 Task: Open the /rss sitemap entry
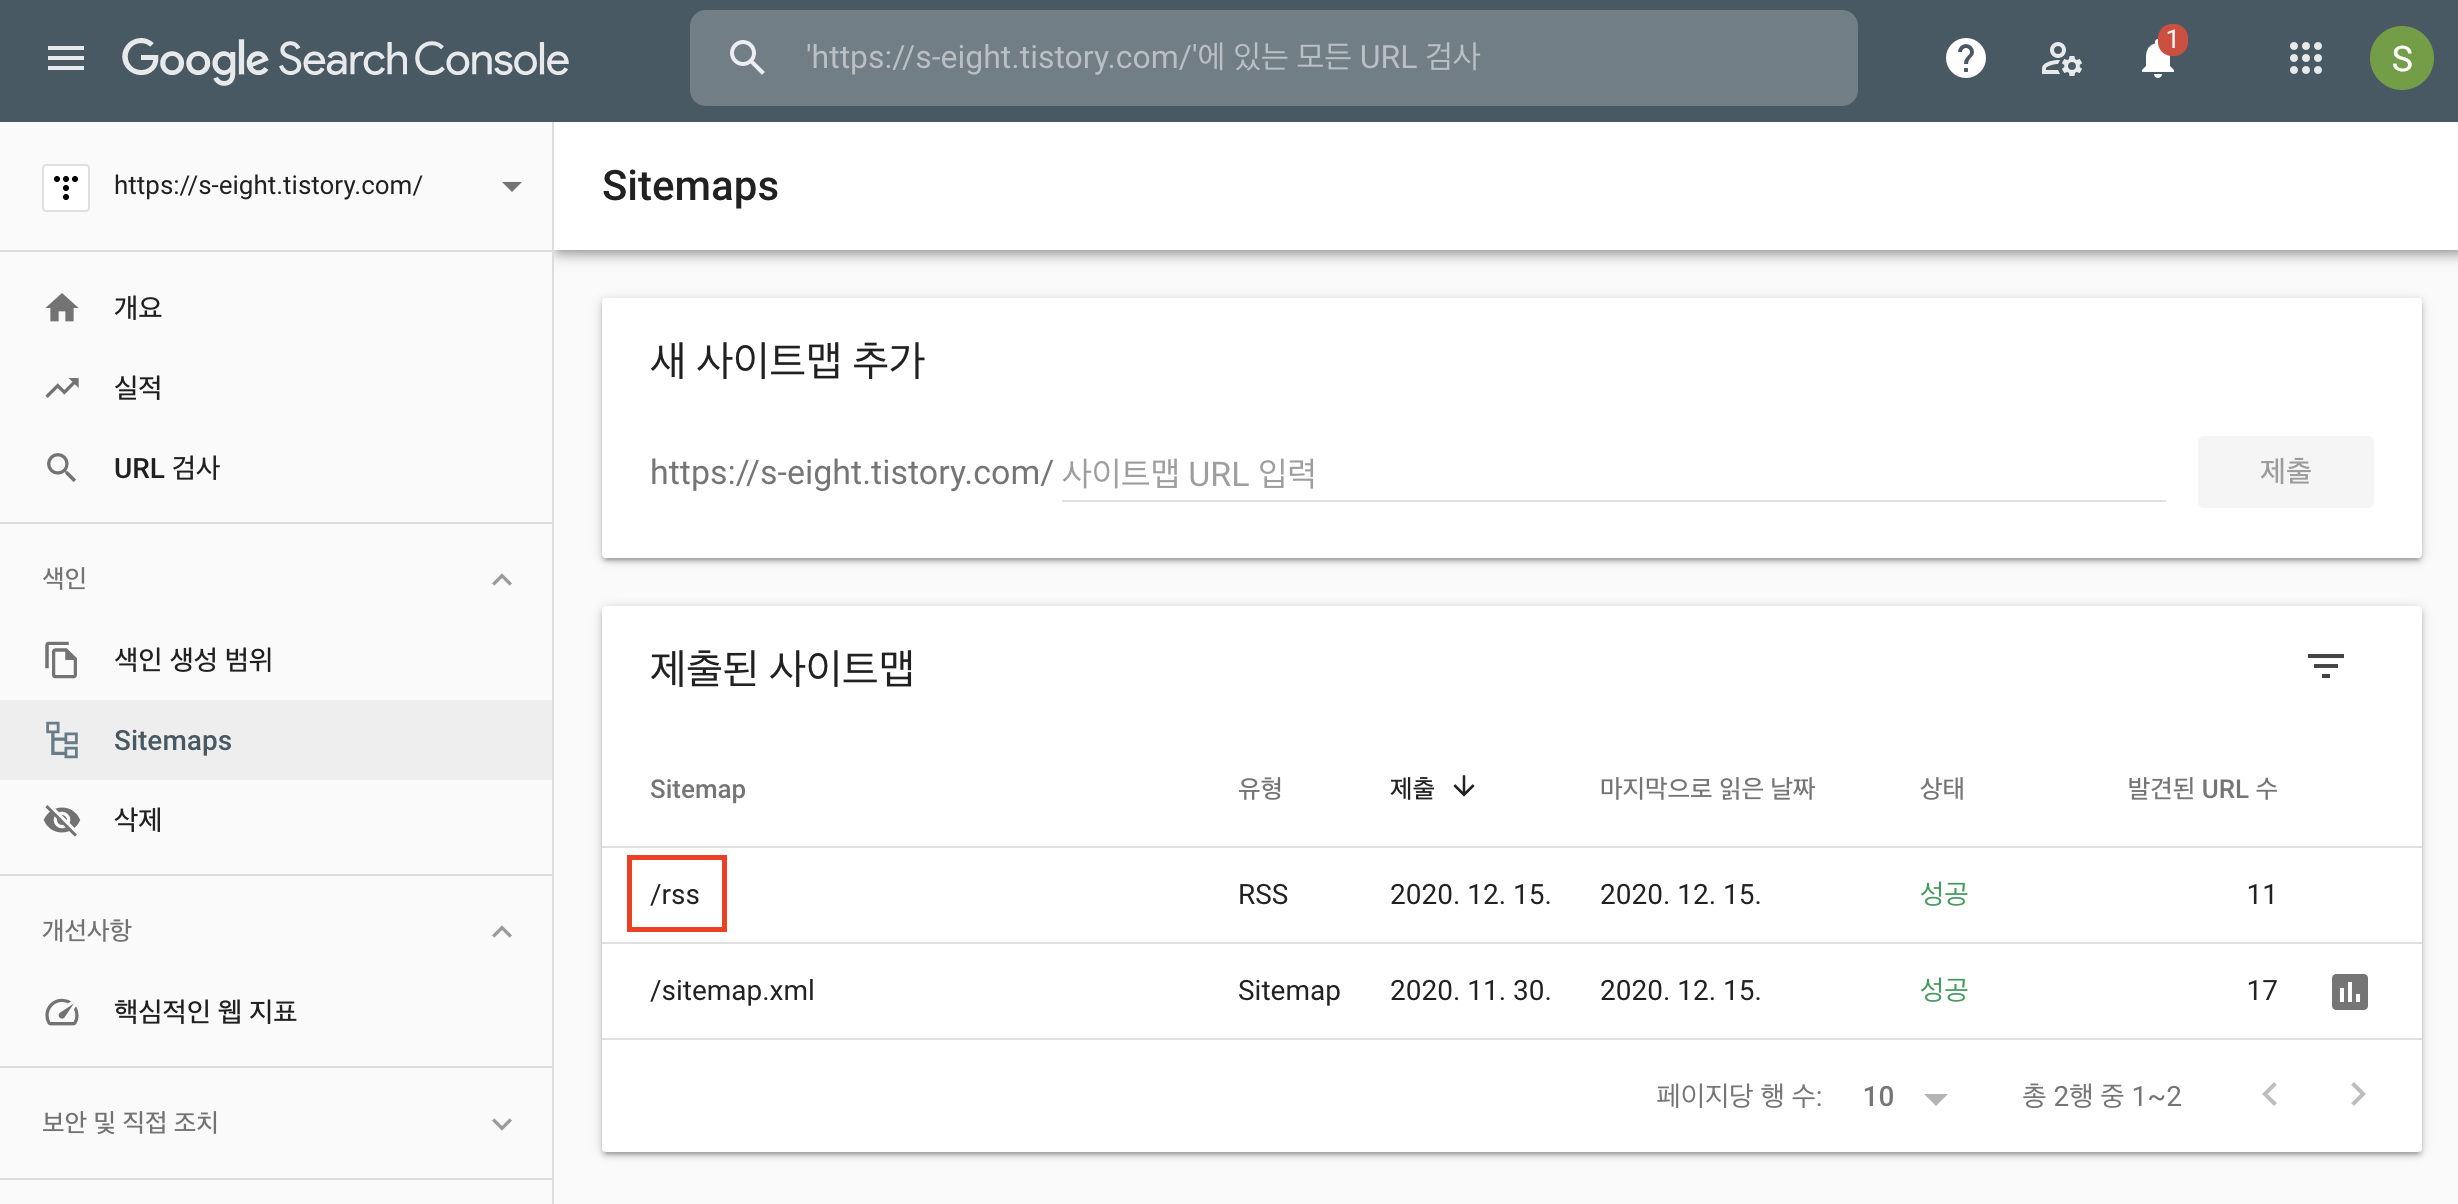coord(676,894)
